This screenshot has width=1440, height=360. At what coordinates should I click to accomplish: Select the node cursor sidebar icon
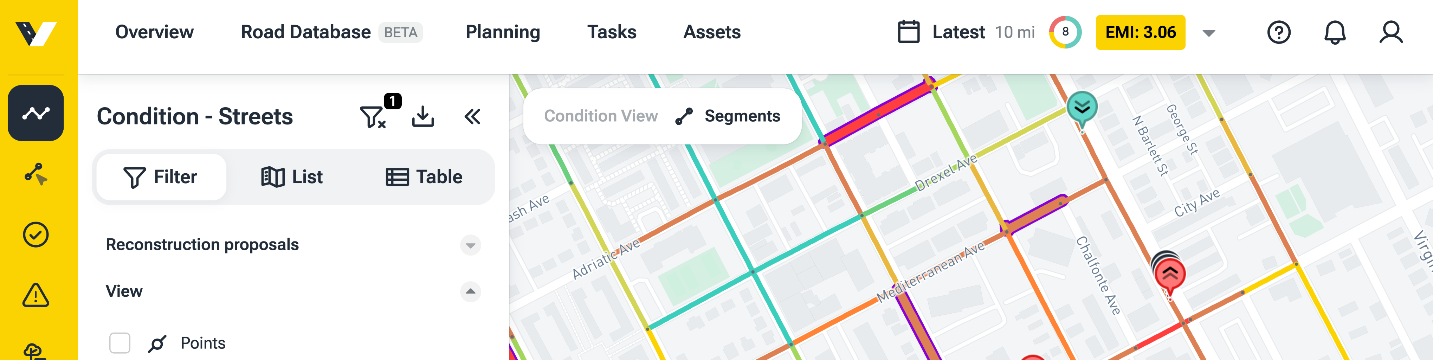click(36, 174)
